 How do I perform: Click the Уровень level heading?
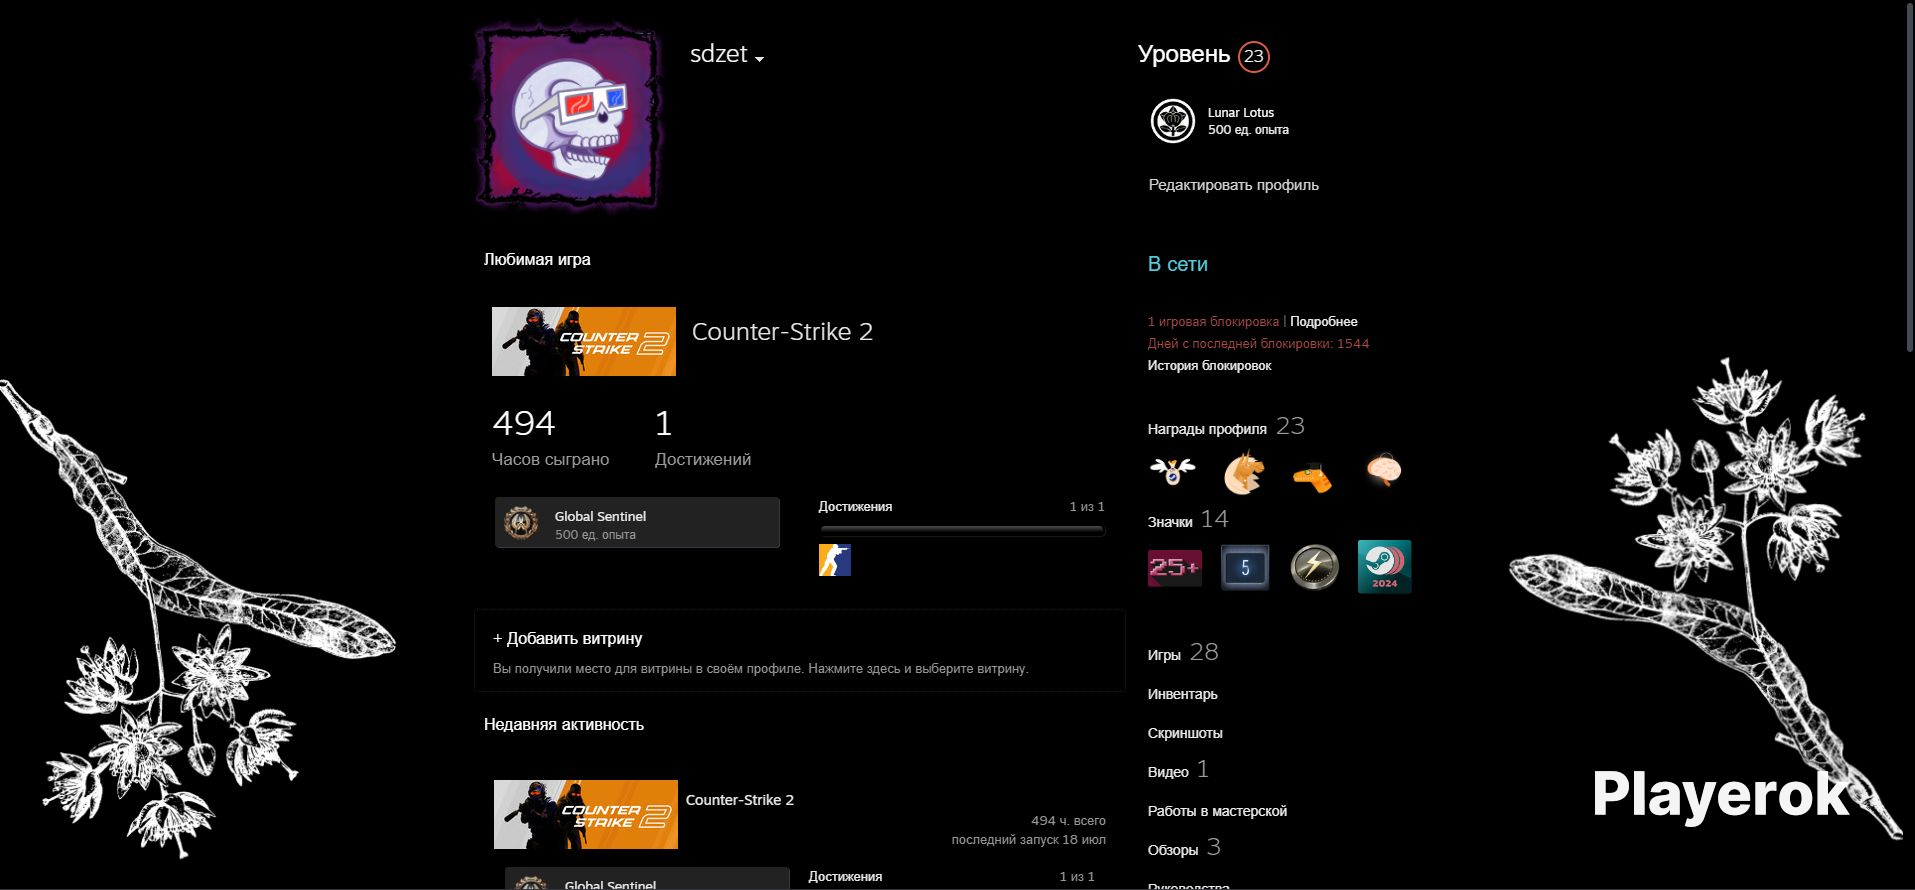pos(1184,55)
